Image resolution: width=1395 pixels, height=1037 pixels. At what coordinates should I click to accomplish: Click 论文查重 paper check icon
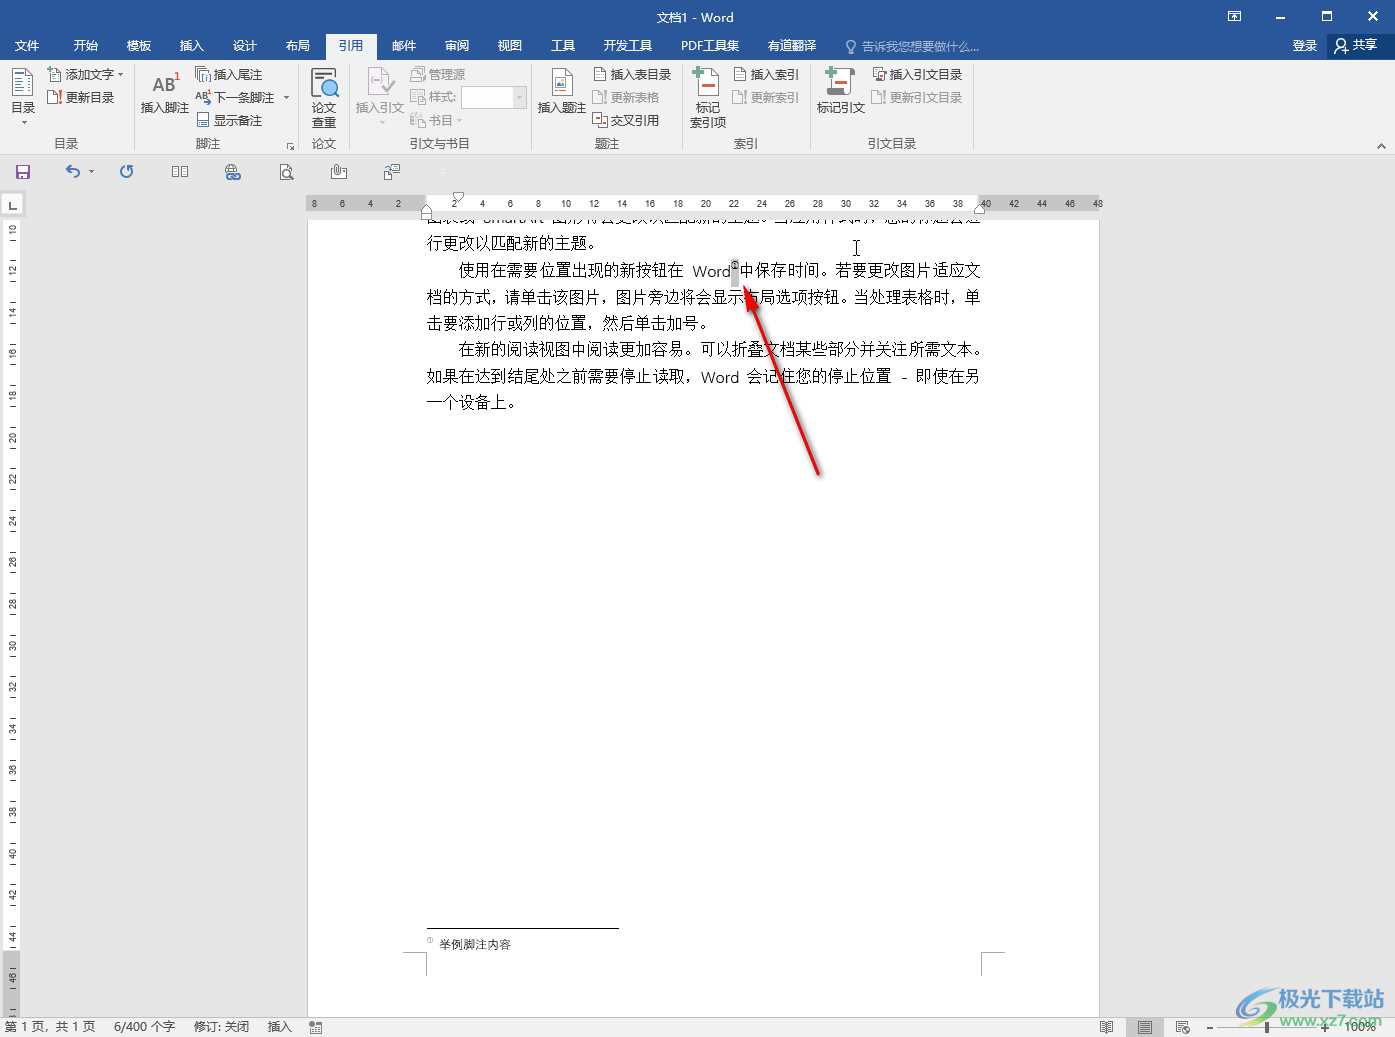pyautogui.click(x=324, y=97)
